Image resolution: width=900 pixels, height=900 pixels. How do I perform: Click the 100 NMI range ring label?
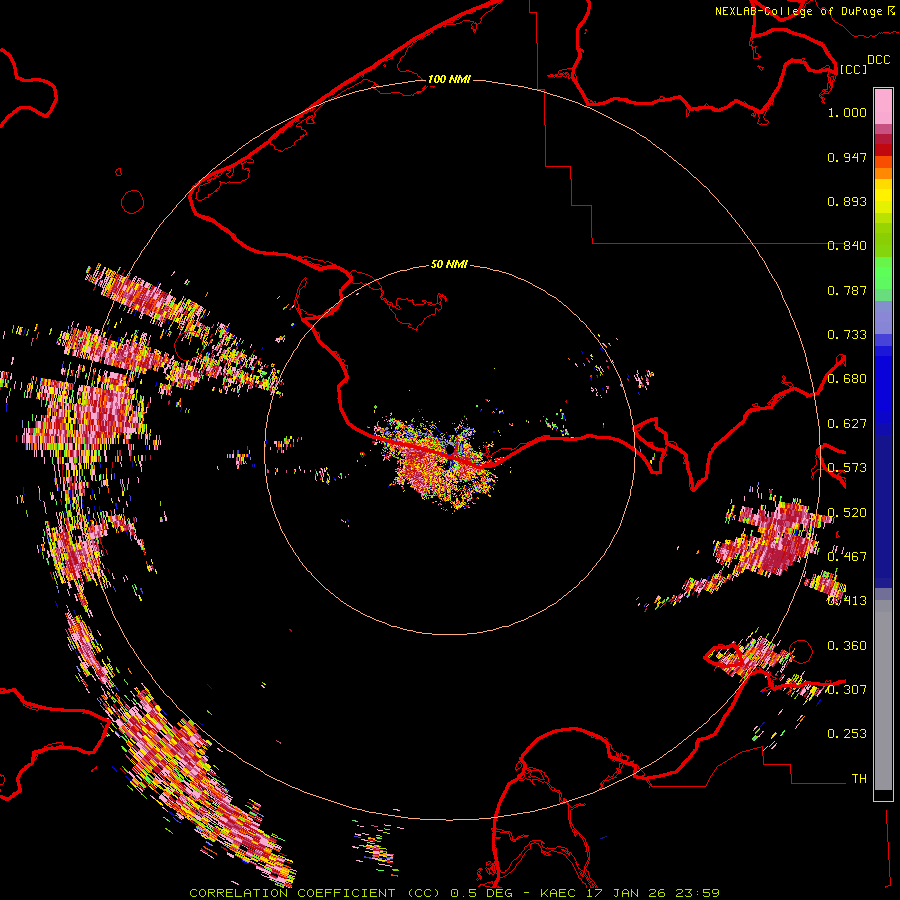point(449,79)
